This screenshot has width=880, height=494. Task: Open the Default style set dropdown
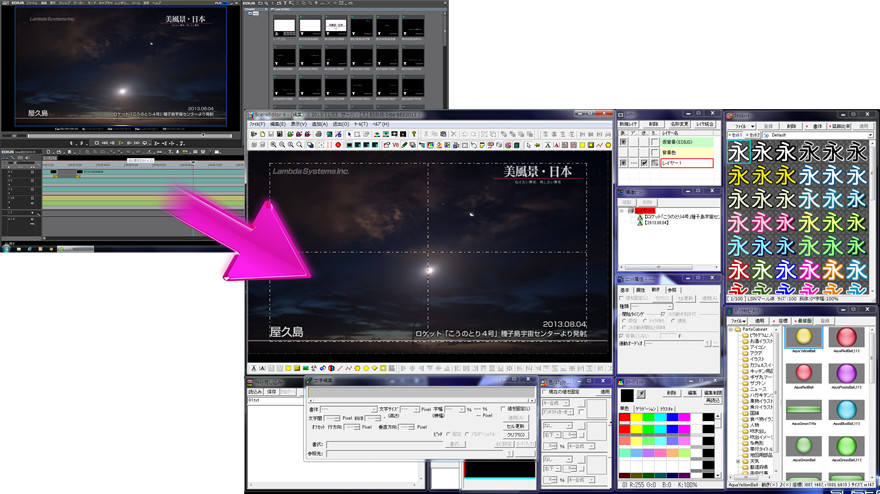click(x=818, y=135)
